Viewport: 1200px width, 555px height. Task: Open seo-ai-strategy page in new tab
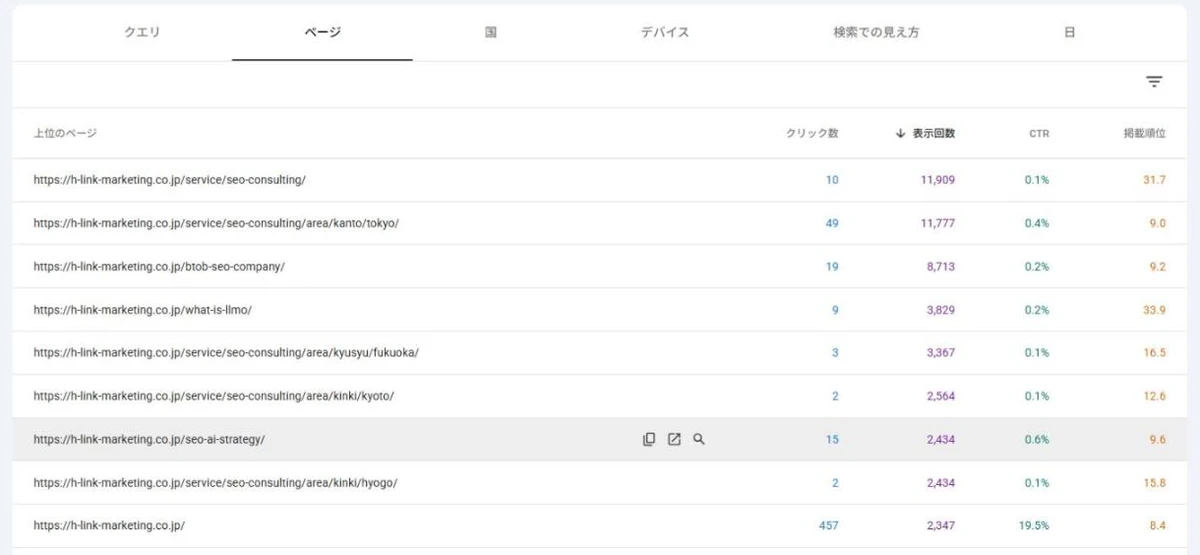click(x=674, y=439)
